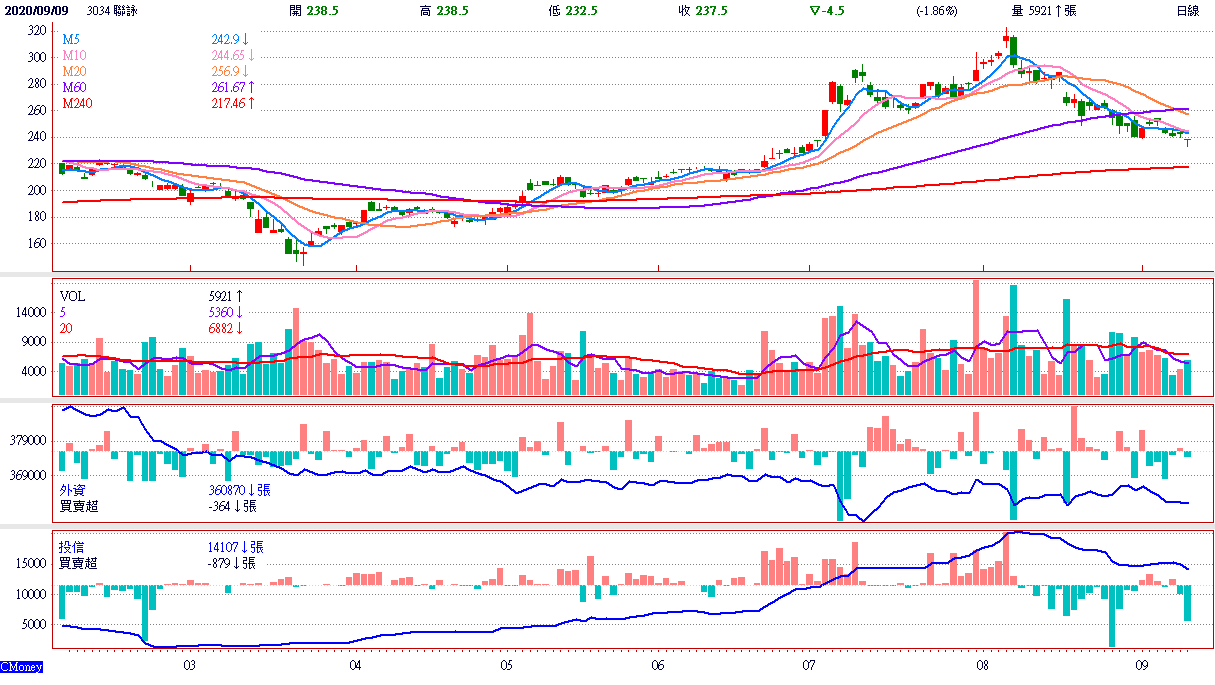
Task: Click the M20 moving average legend
Action: click(75, 71)
